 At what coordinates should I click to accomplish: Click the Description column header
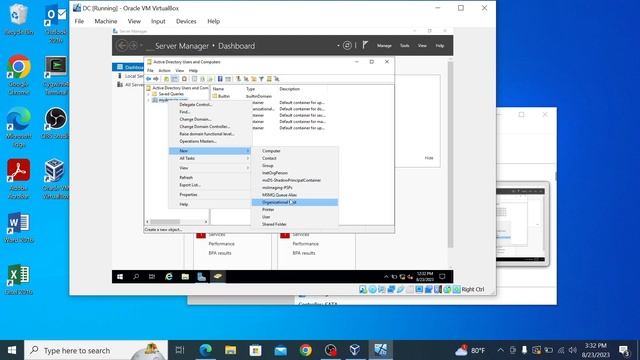289,89
